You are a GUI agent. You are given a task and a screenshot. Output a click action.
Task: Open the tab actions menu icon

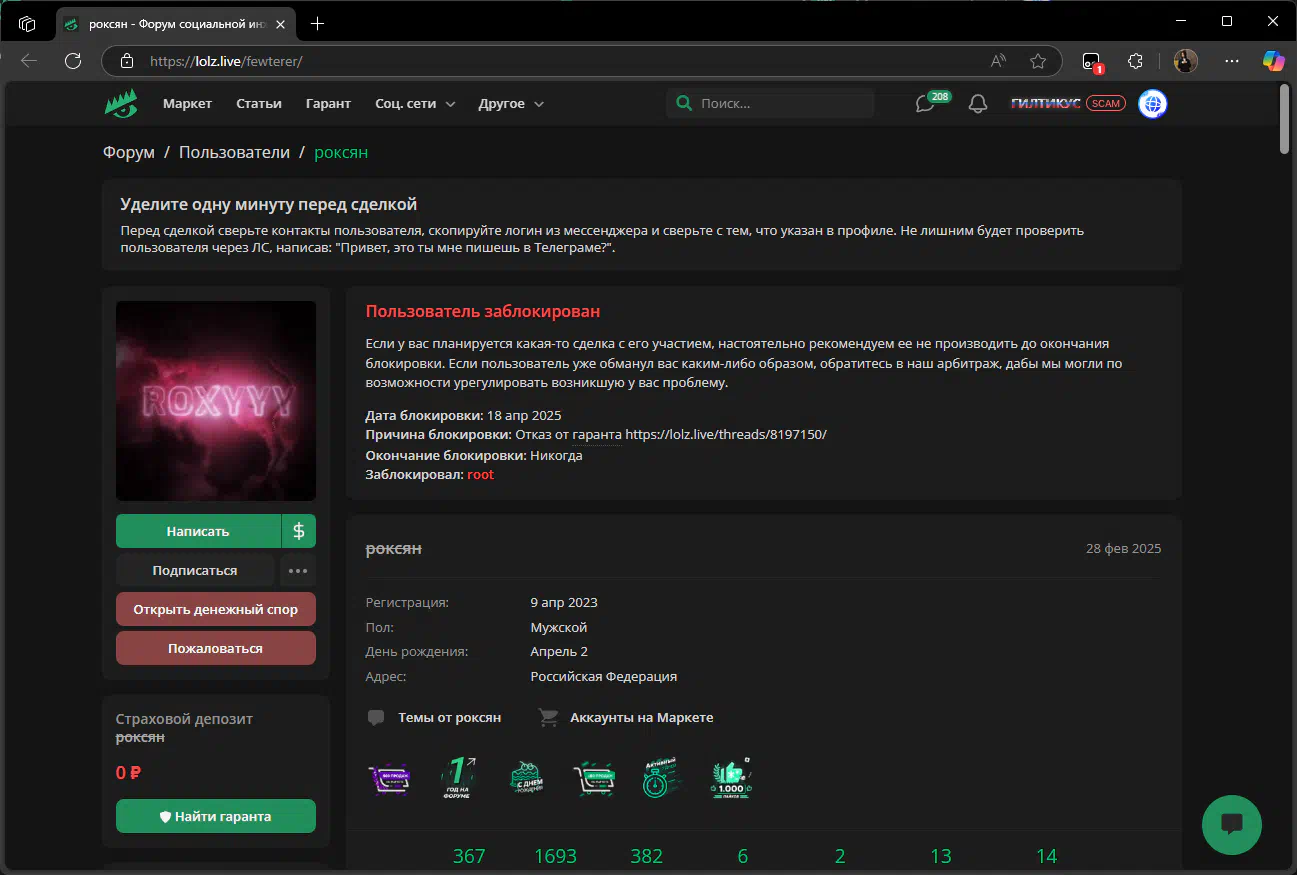27,23
